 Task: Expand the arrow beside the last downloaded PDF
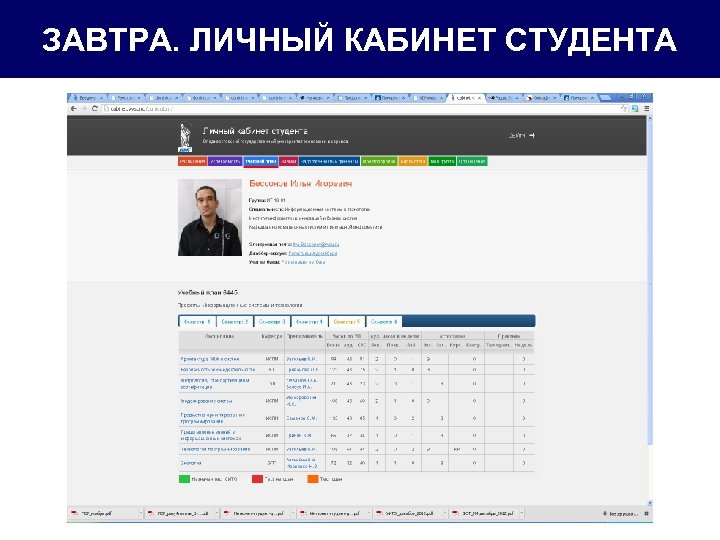(x=522, y=513)
